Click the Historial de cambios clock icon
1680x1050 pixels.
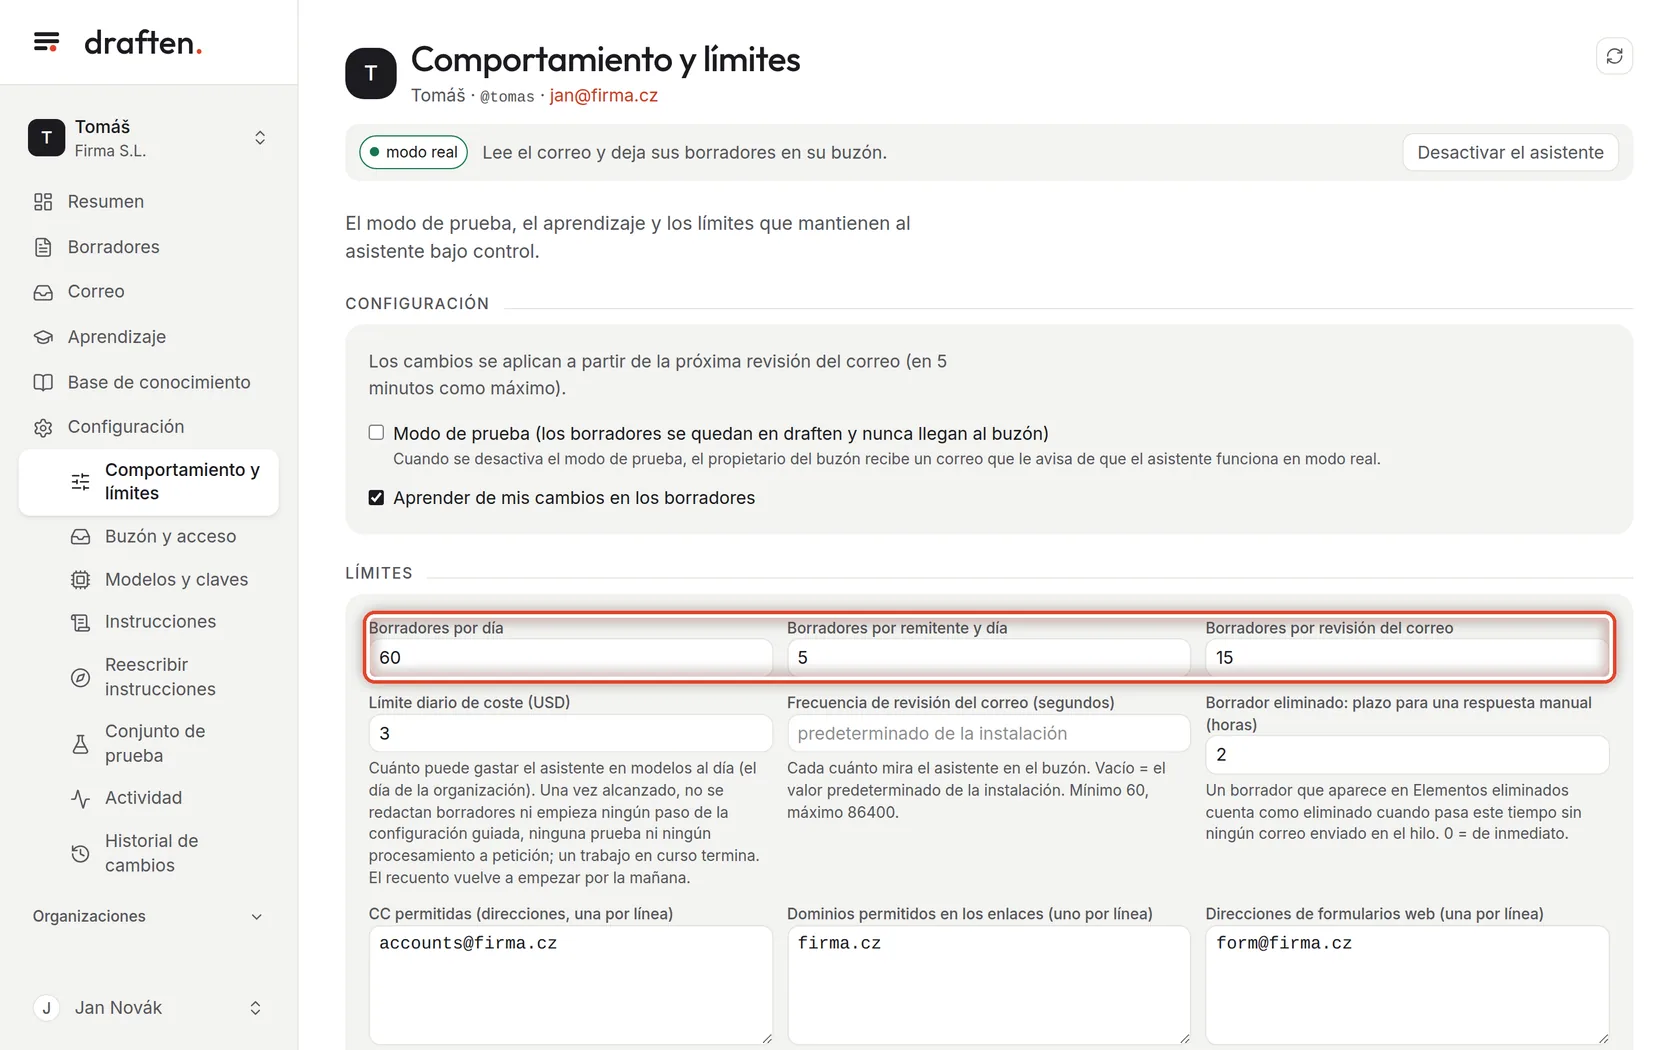click(x=81, y=853)
